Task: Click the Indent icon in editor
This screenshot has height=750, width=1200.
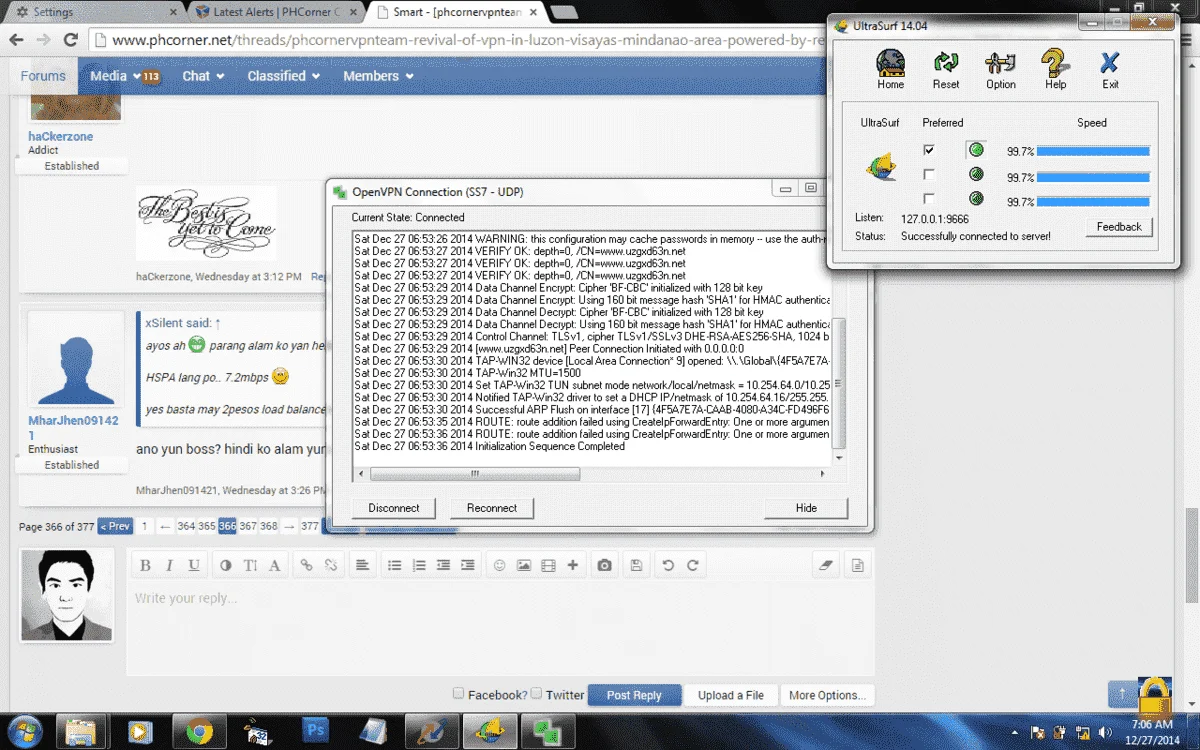Action: click(467, 565)
